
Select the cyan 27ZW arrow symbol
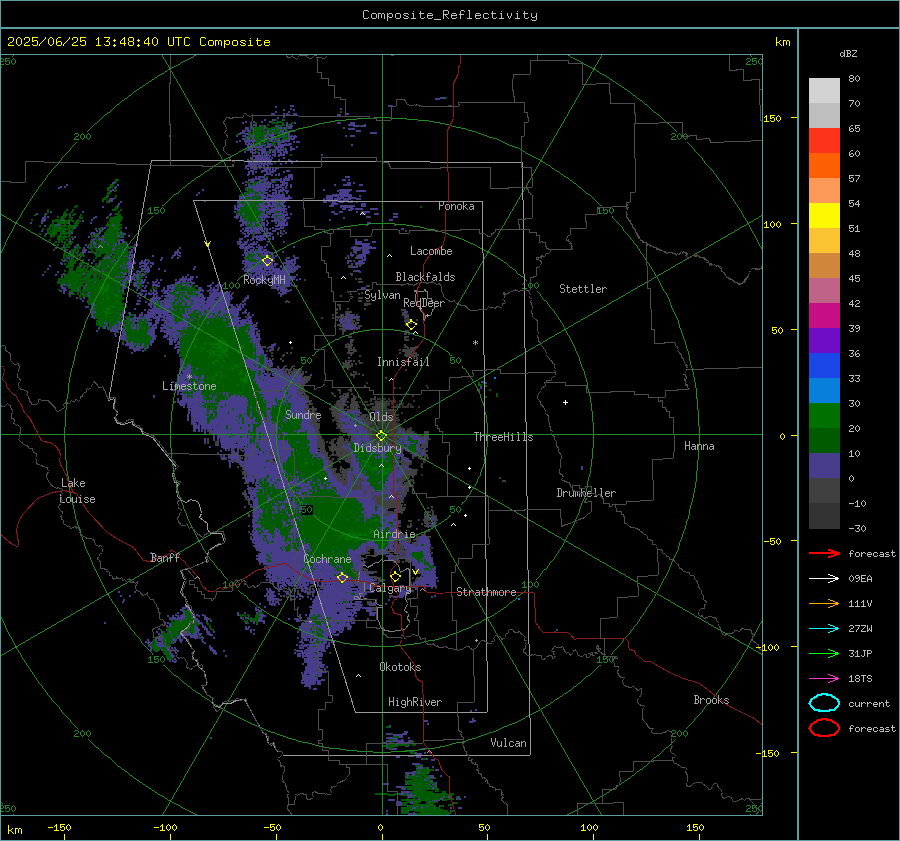click(x=824, y=629)
